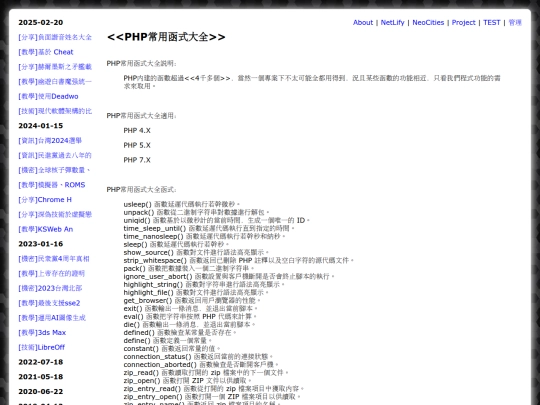Click the uniqid() function line
The height and width of the screenshot is (405, 540).
(x=217, y=220)
